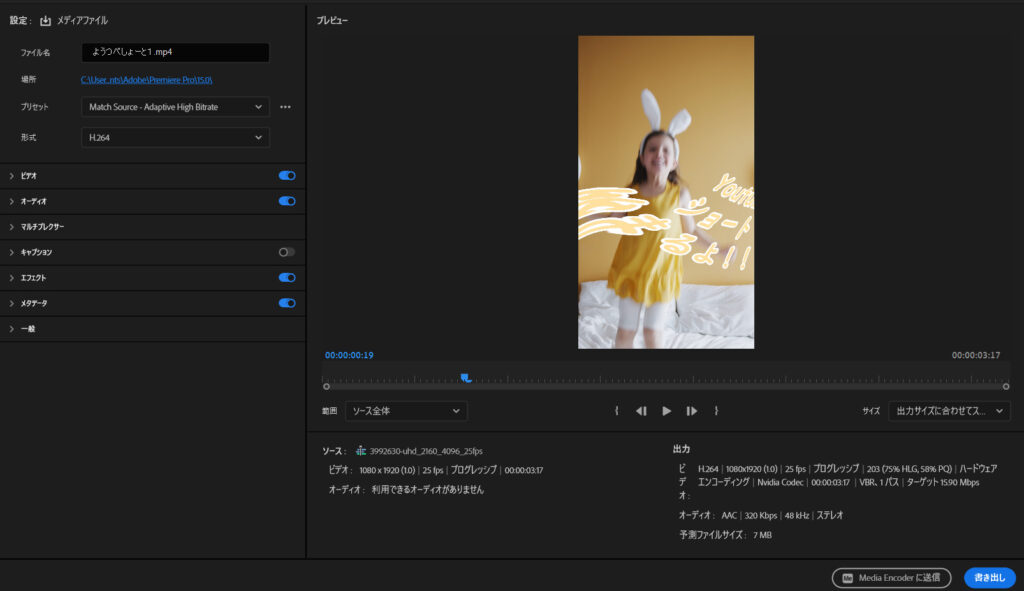Image resolution: width=1024 pixels, height=591 pixels.
Task: Click current timecode 00:00:00:19
Action: pos(349,355)
